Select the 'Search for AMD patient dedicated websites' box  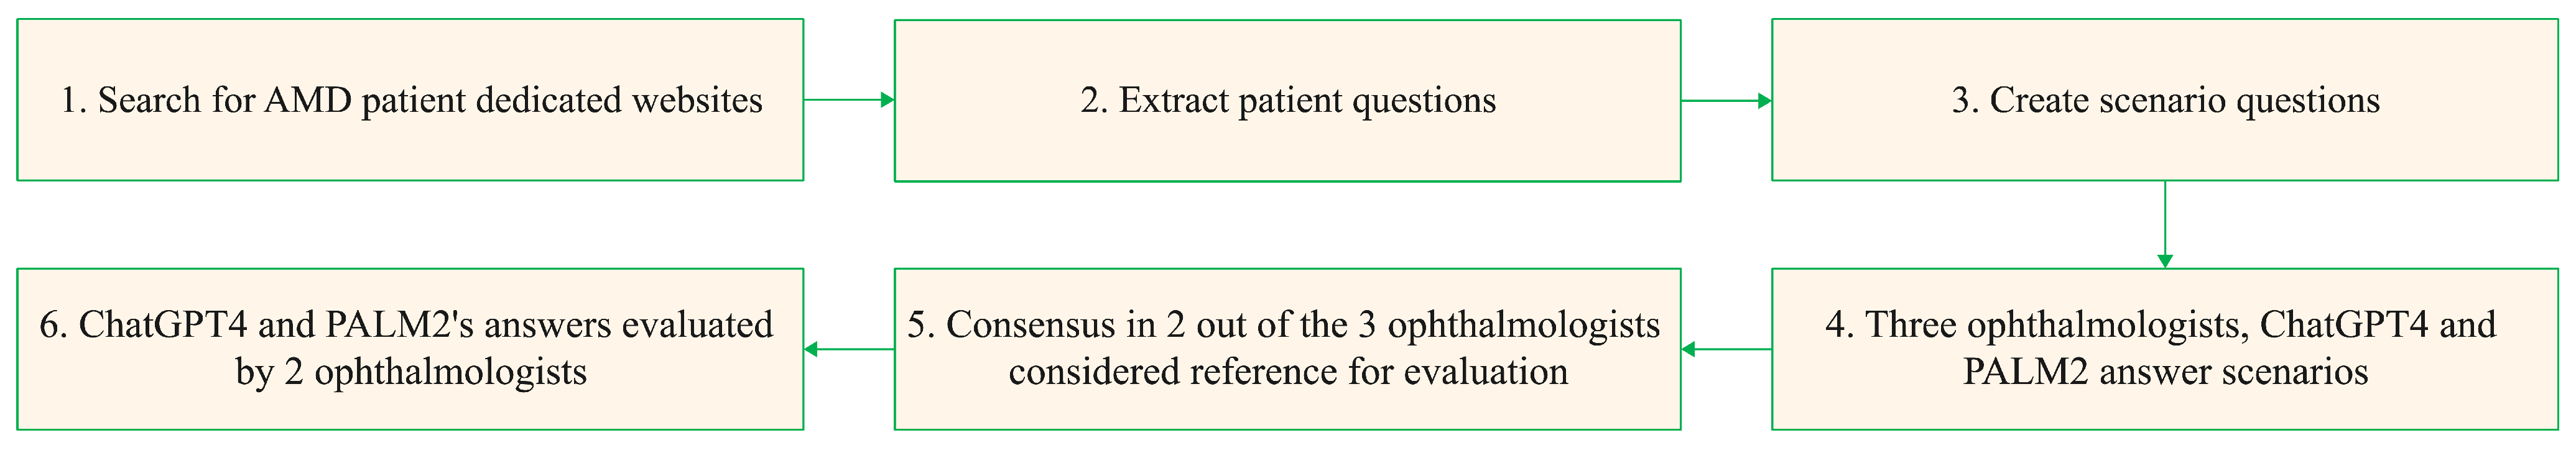(410, 100)
